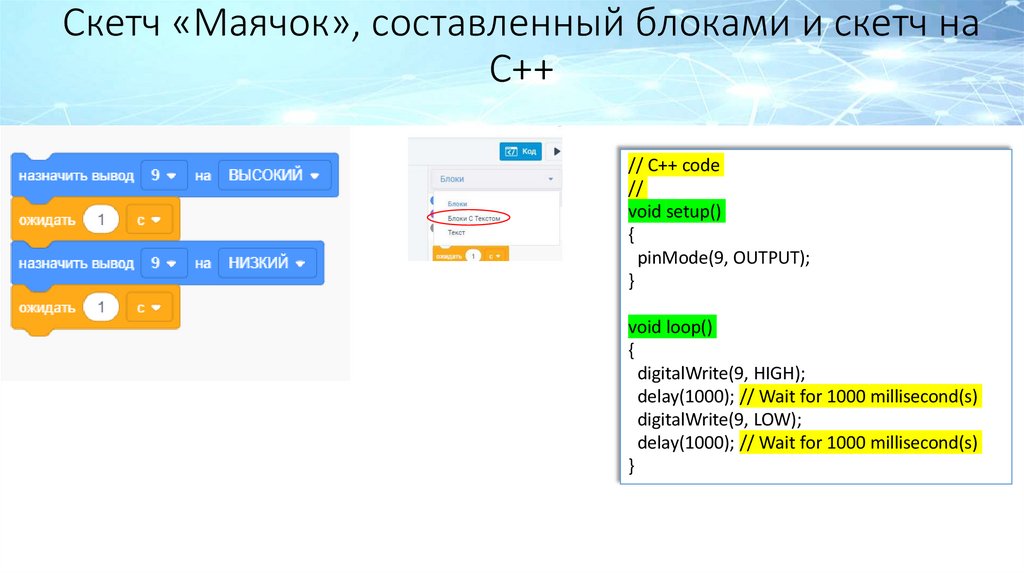Click the value 1 in first ожидать block

[x=101, y=220]
